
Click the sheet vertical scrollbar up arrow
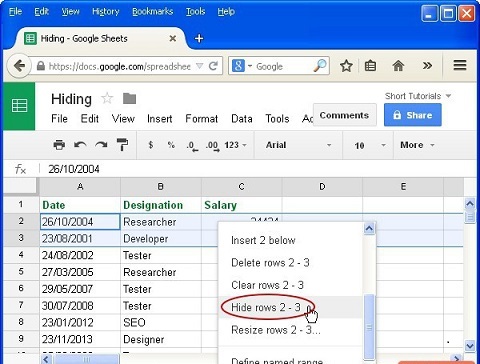pyautogui.click(x=470, y=204)
